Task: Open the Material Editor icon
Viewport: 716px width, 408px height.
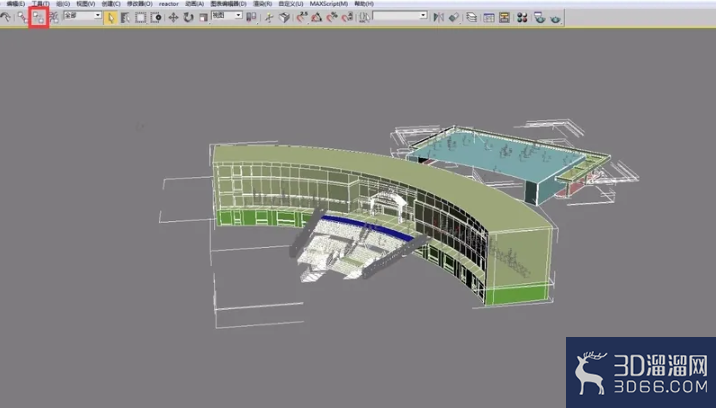Action: pos(522,17)
